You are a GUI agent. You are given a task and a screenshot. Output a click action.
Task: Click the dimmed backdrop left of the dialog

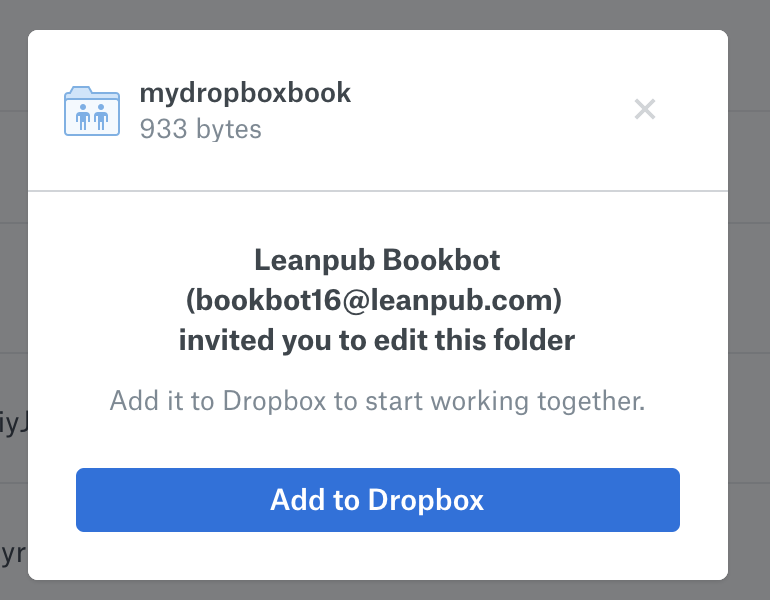(x=13, y=250)
